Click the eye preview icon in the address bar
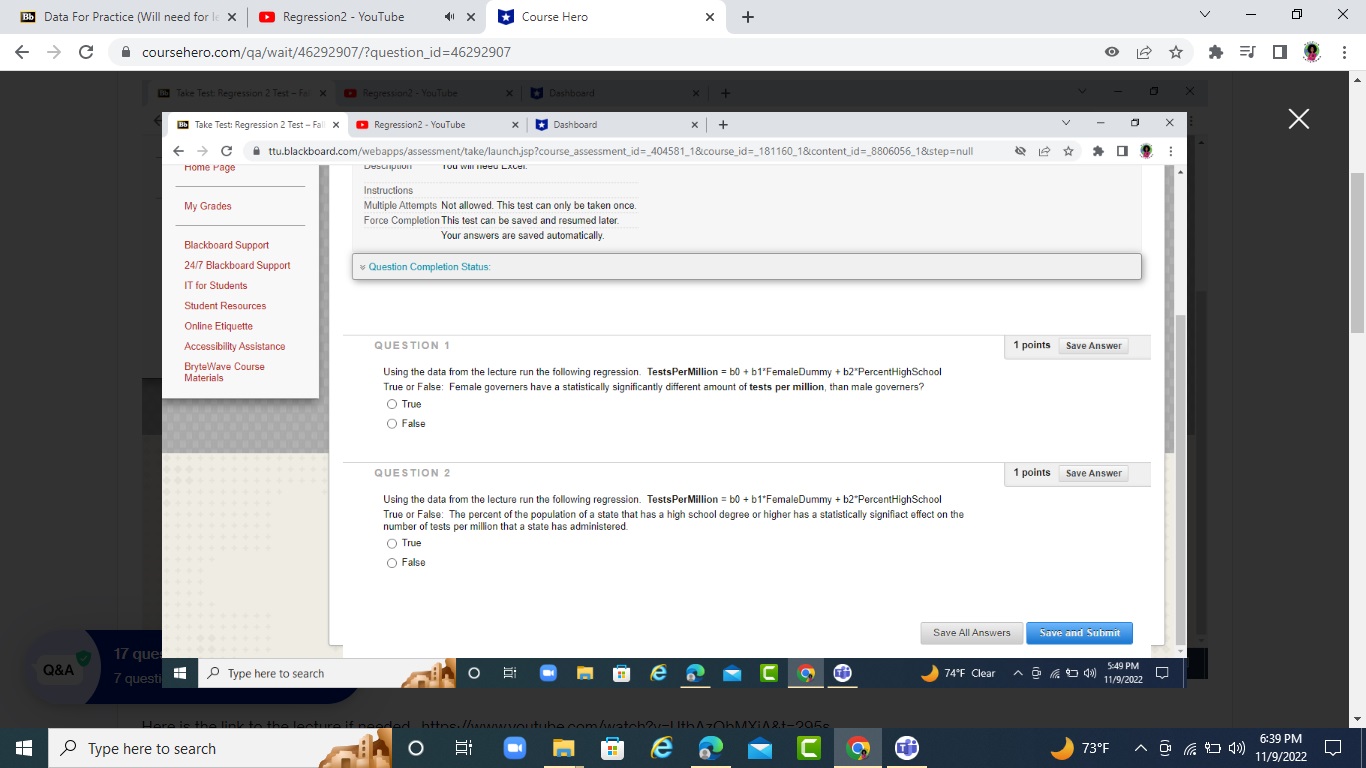Image resolution: width=1366 pixels, height=768 pixels. pos(1111,52)
